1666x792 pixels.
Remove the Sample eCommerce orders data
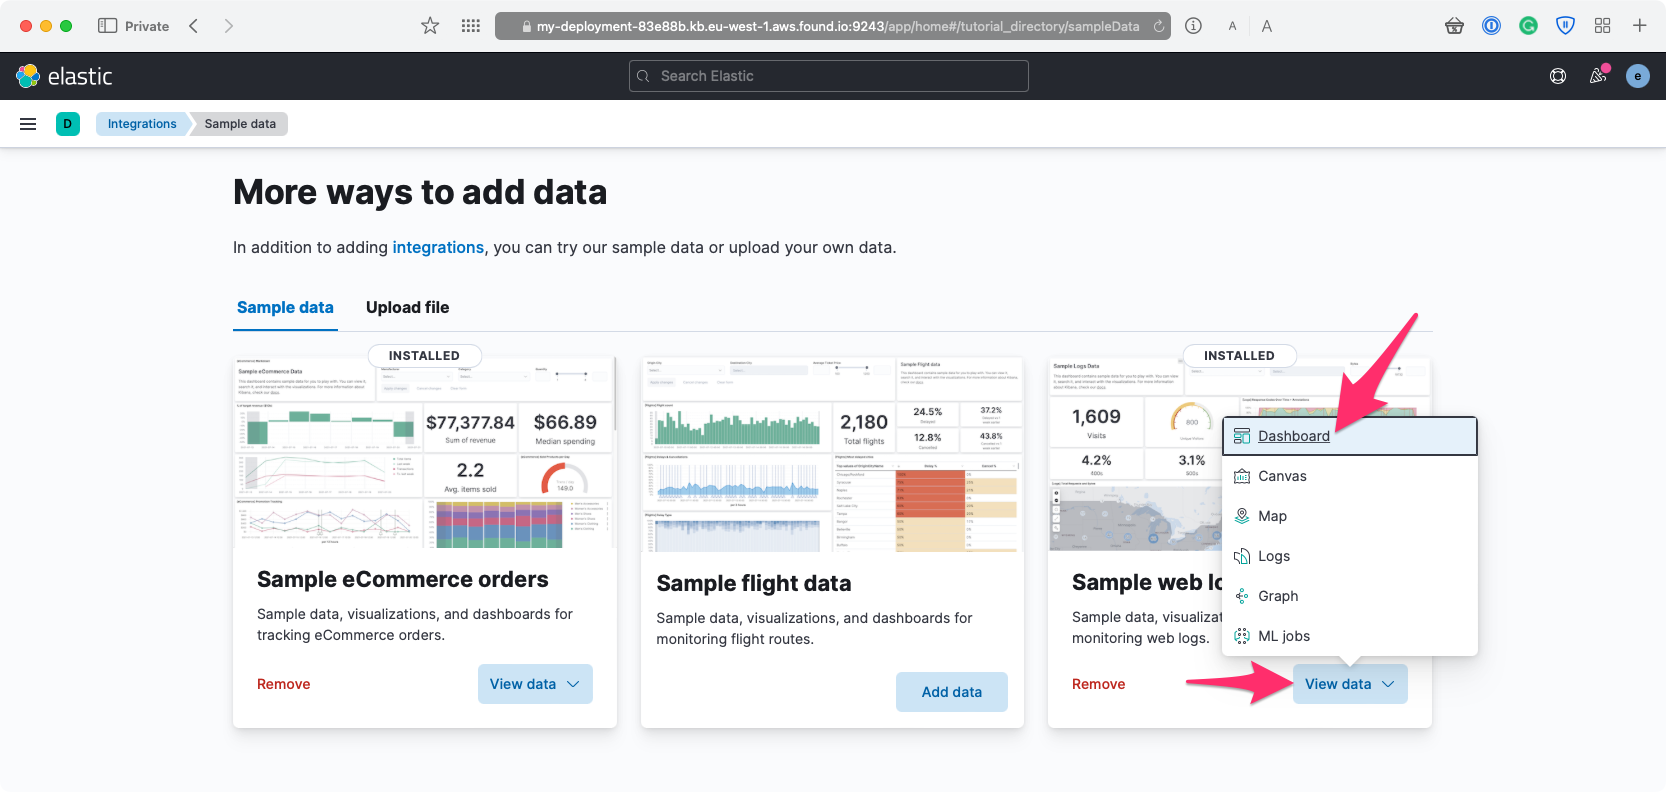tap(284, 684)
